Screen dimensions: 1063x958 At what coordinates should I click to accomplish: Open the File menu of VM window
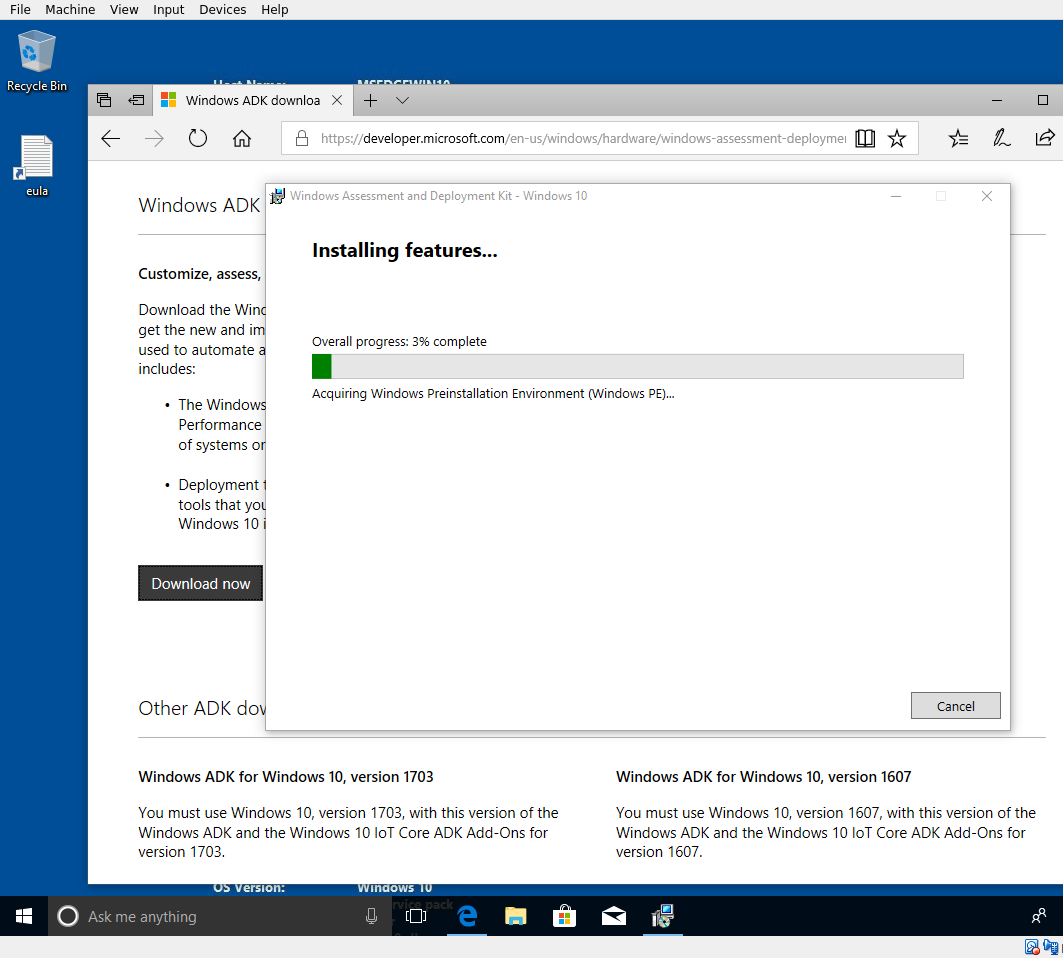[x=20, y=9]
